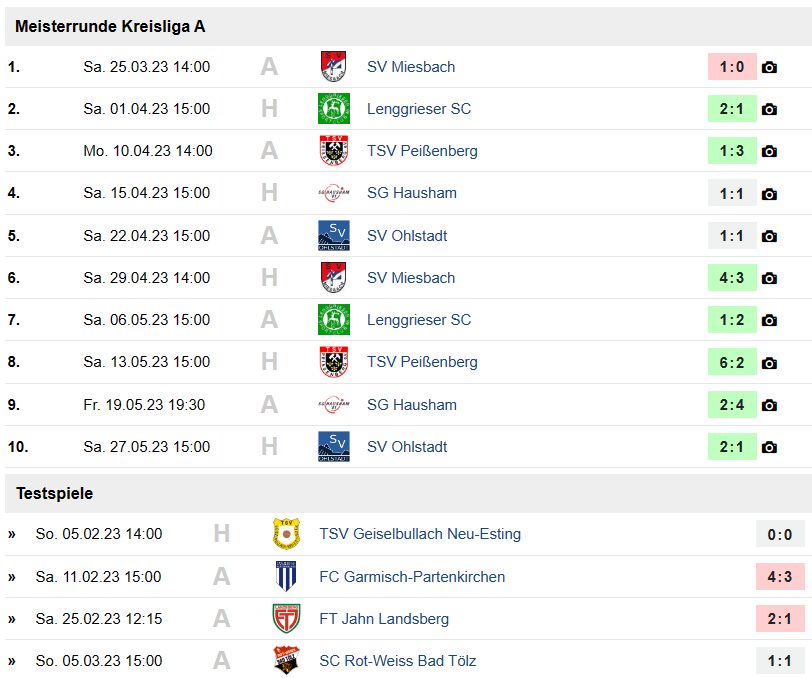Click TSV Geiselbullach Neu-Esting club crest
This screenshot has height=678, width=812.
point(286,534)
